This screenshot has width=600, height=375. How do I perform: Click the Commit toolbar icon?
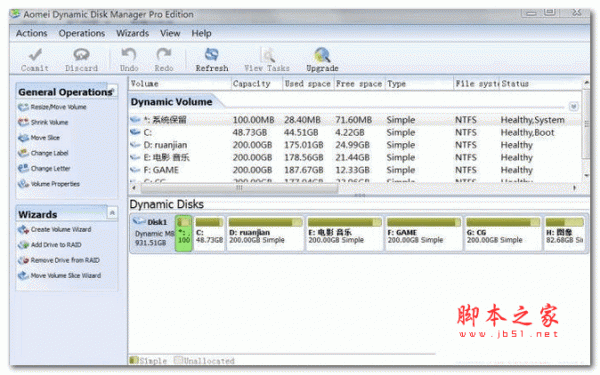coord(35,55)
